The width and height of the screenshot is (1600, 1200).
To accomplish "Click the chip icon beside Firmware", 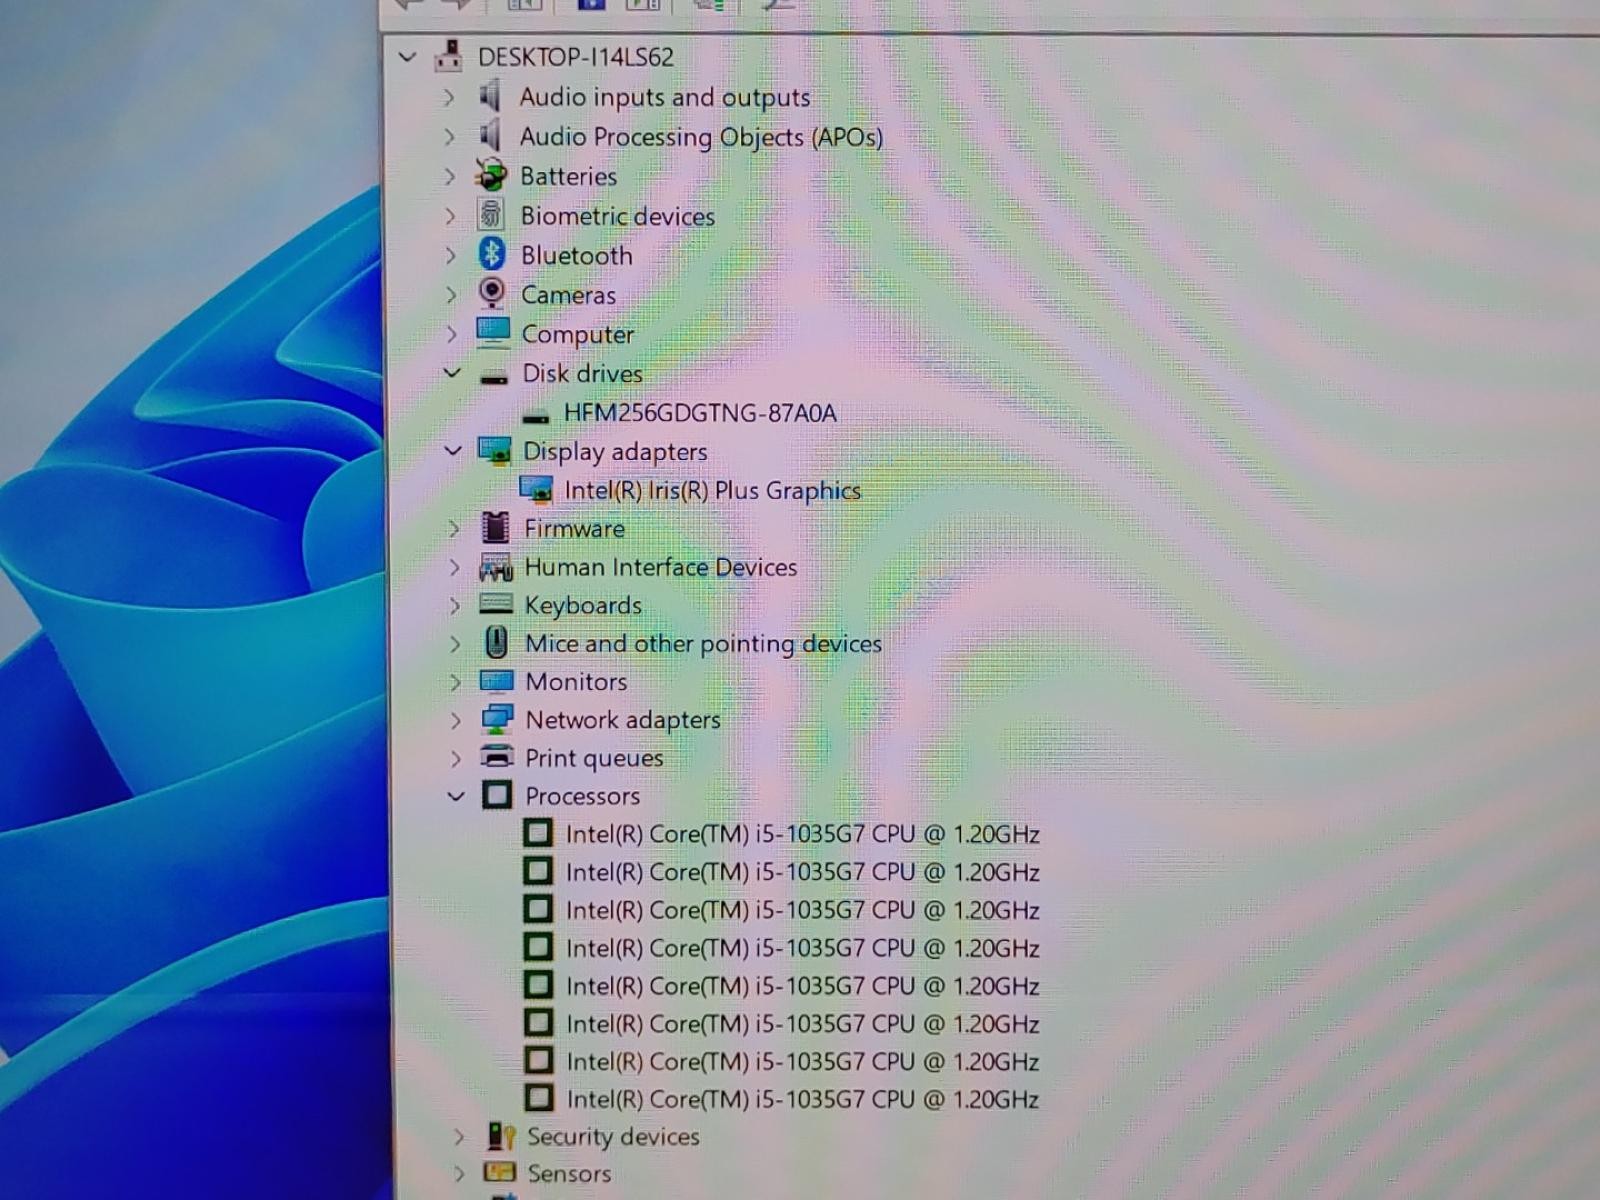I will (495, 527).
